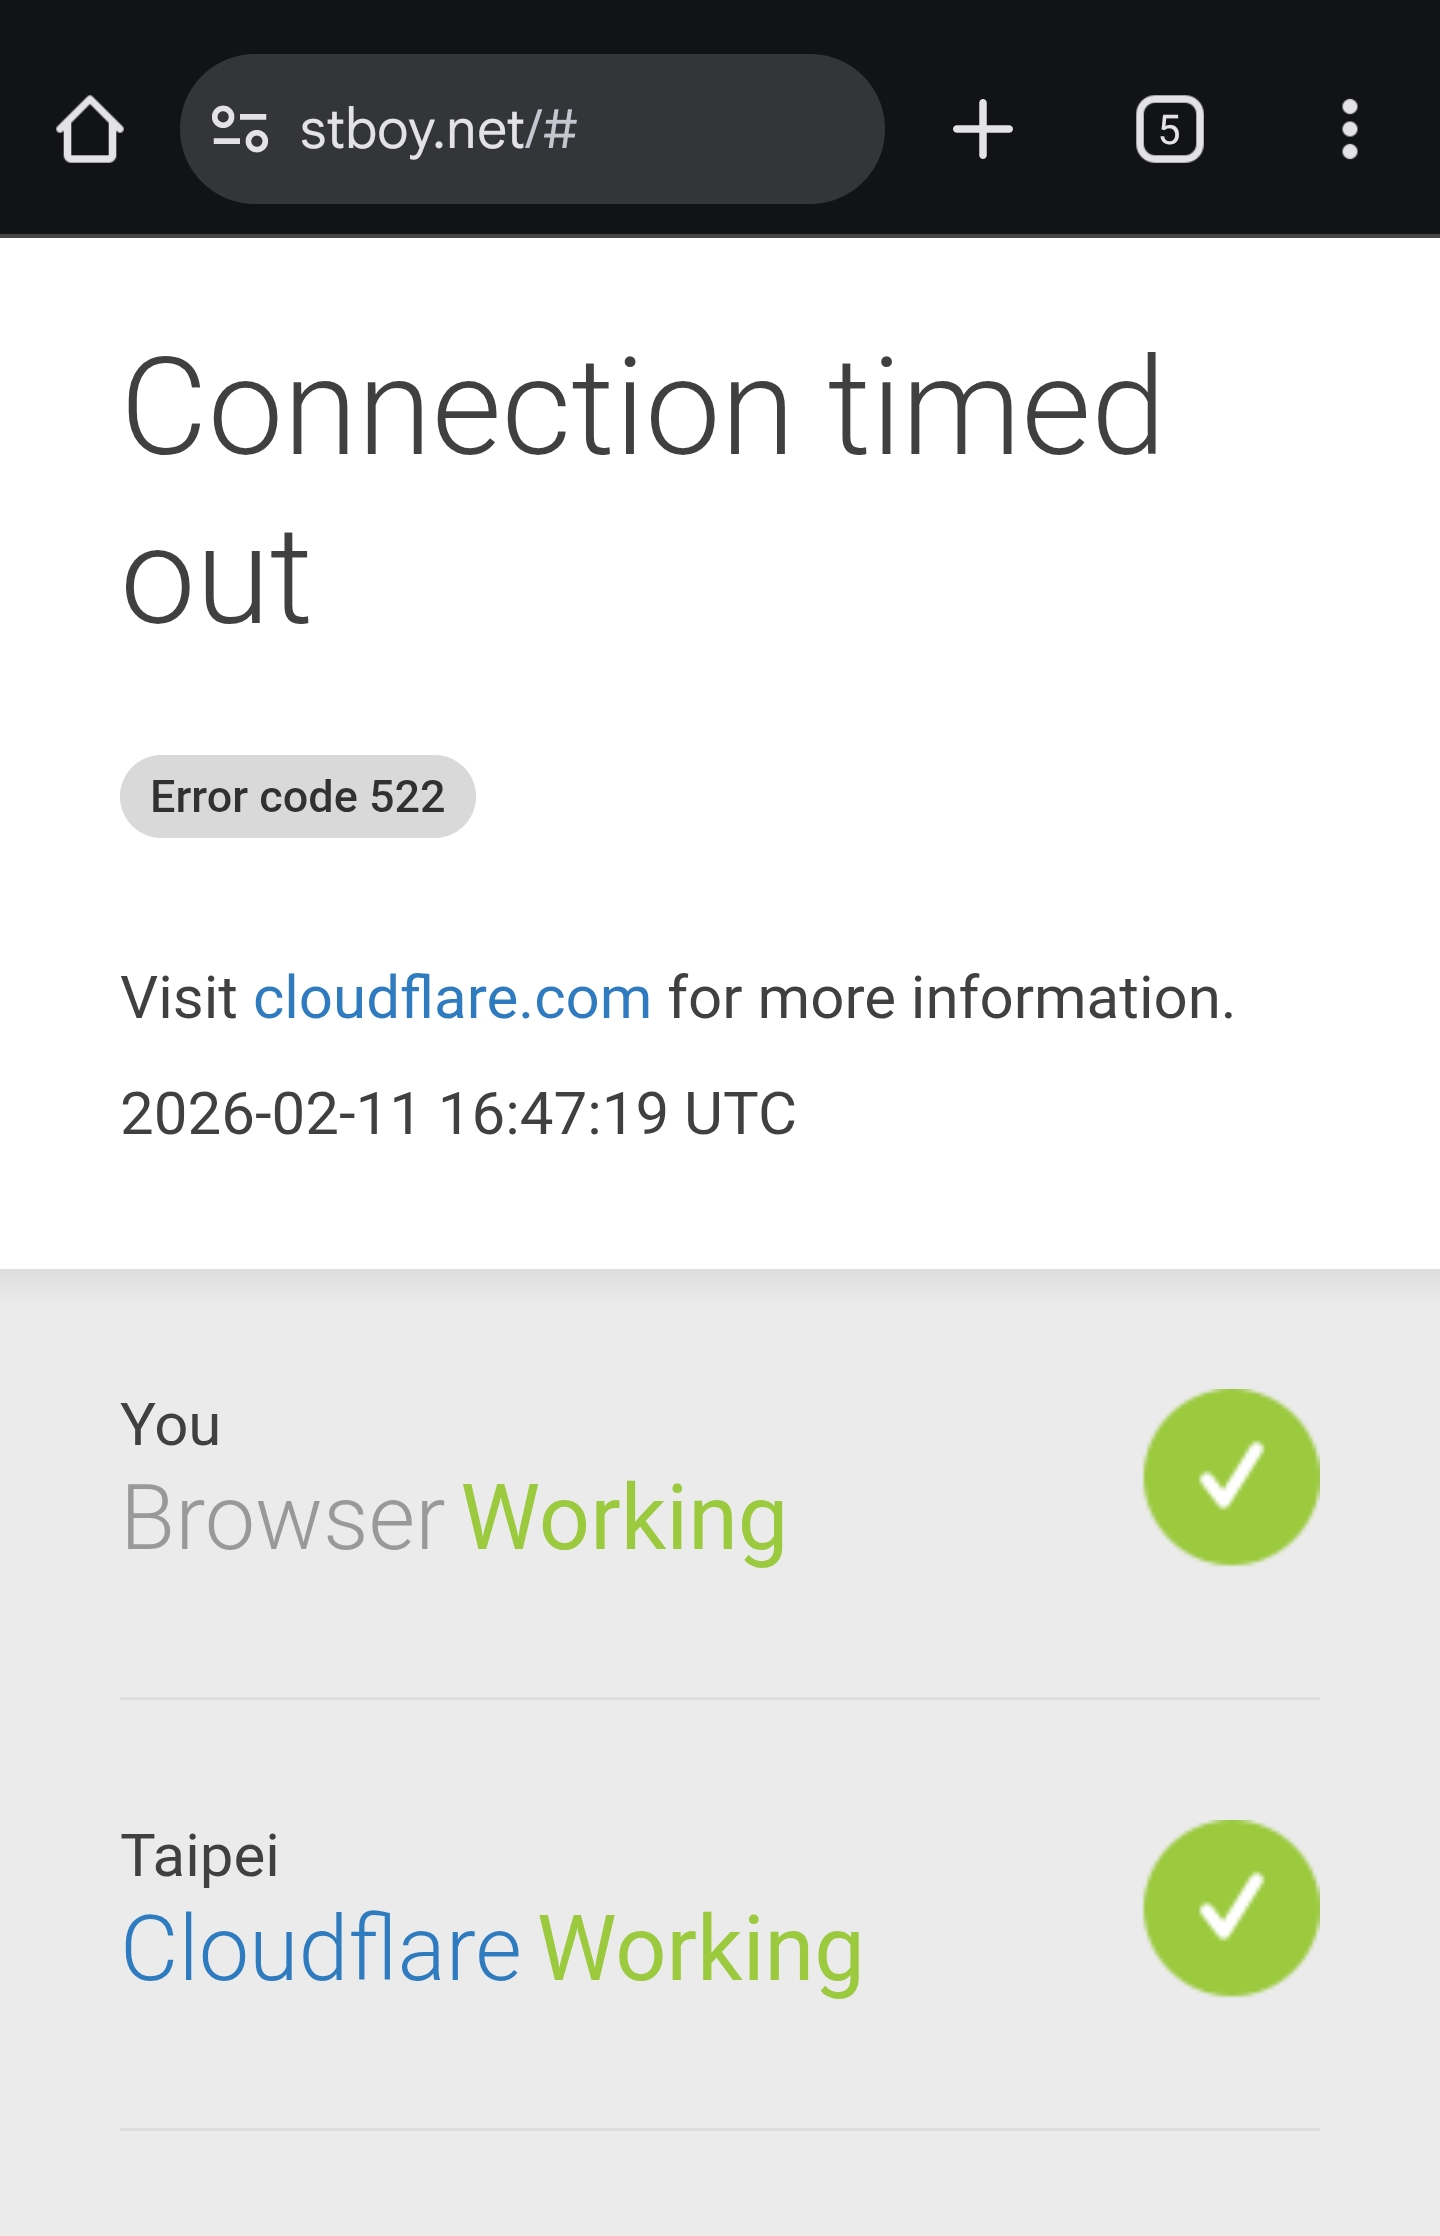Viewport: 1440px width, 2236px height.
Task: Open the tab switcher showing 5 tabs
Action: click(x=1169, y=130)
